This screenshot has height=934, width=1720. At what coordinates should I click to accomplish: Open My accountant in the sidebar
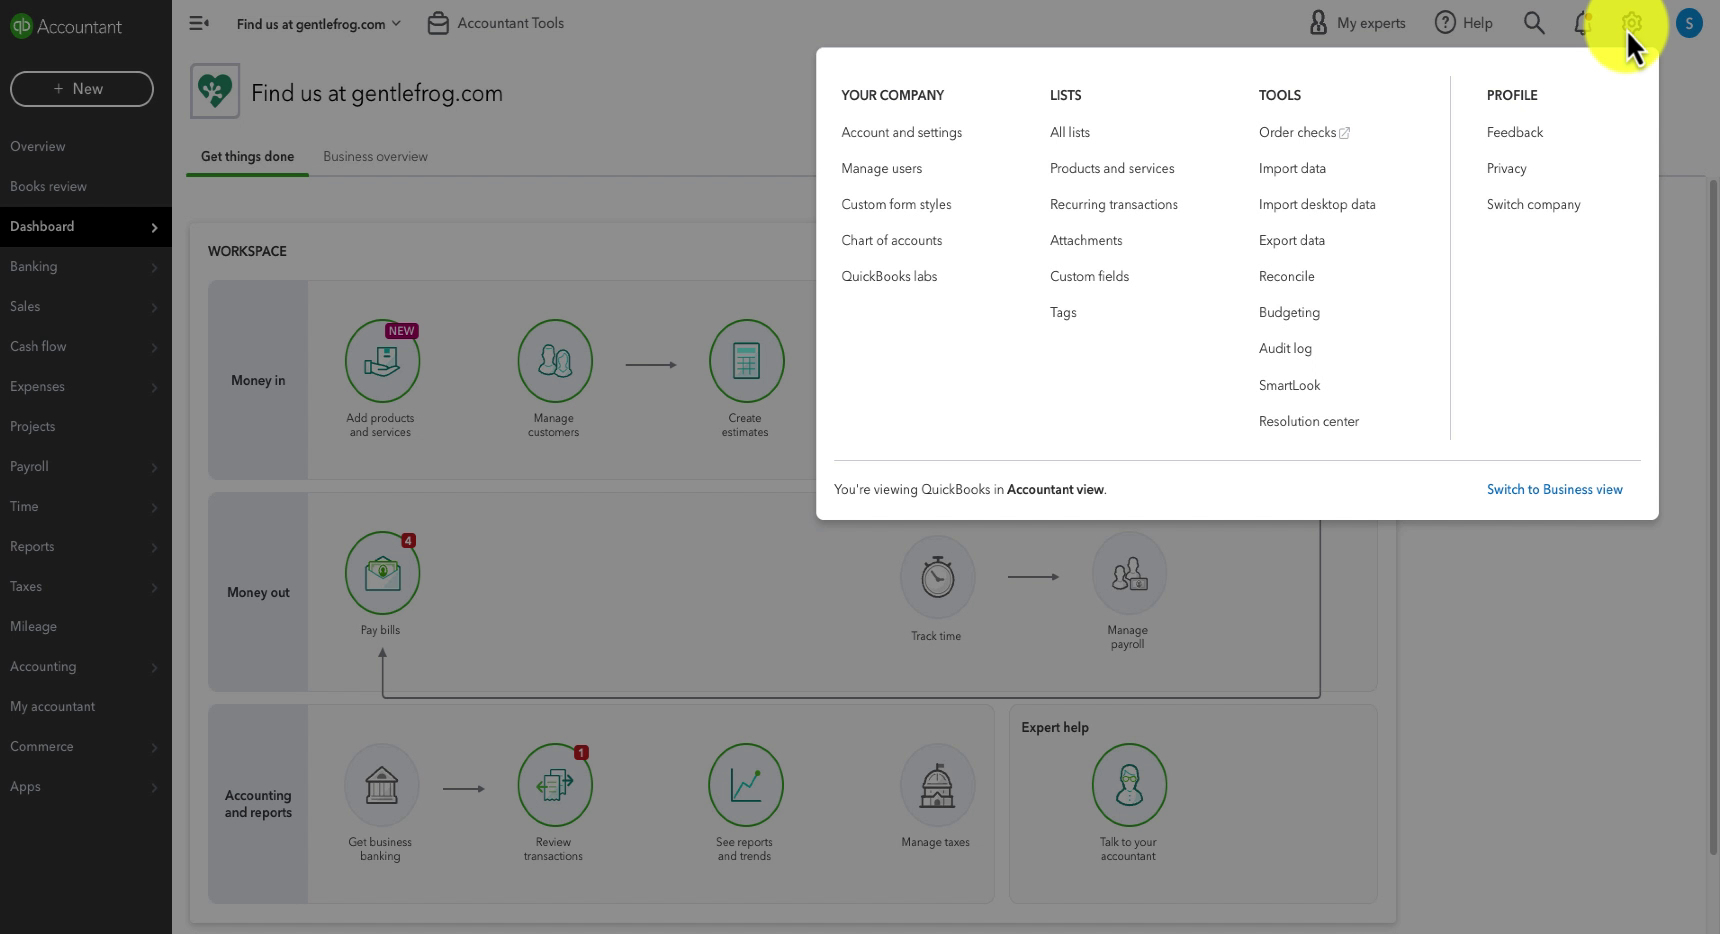tap(86, 706)
